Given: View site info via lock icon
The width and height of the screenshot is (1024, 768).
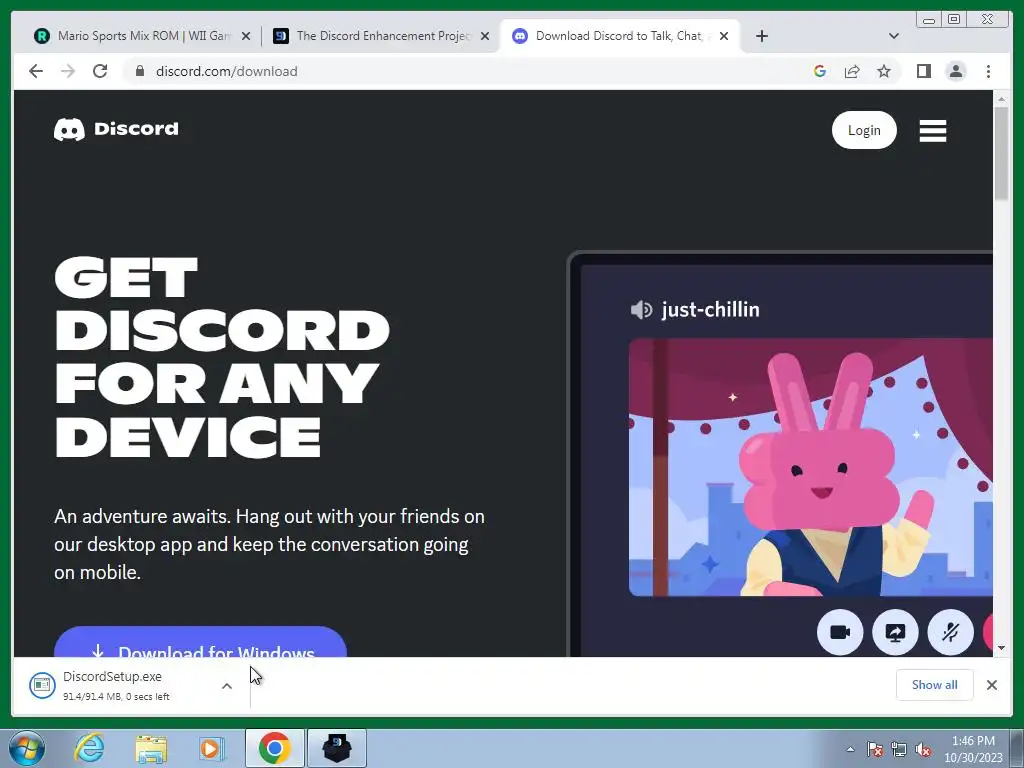Looking at the screenshot, I should (x=139, y=71).
